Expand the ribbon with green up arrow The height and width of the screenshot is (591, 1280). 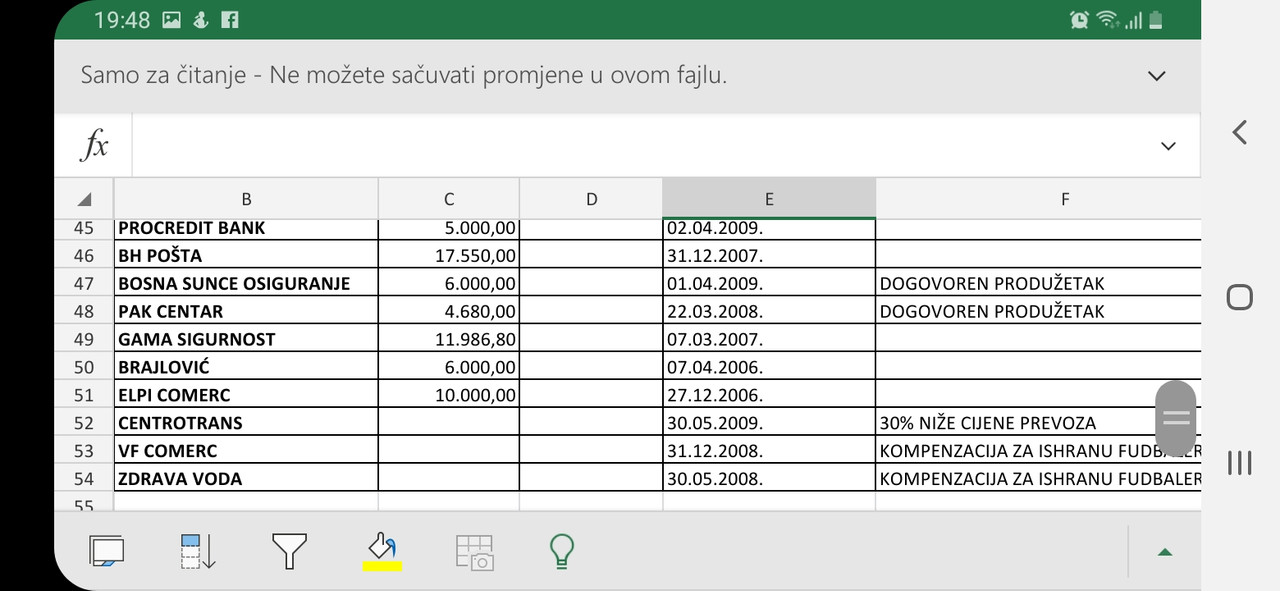(x=1165, y=552)
